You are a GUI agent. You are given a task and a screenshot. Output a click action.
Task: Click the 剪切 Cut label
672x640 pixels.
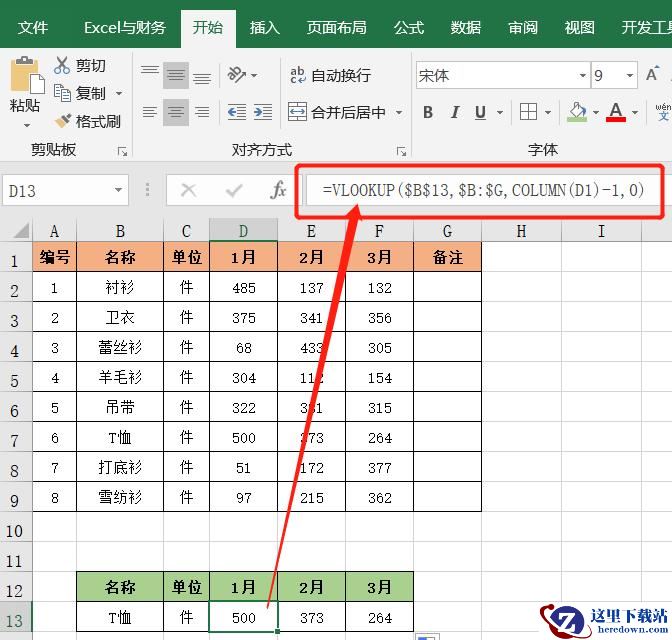pyautogui.click(x=90, y=66)
